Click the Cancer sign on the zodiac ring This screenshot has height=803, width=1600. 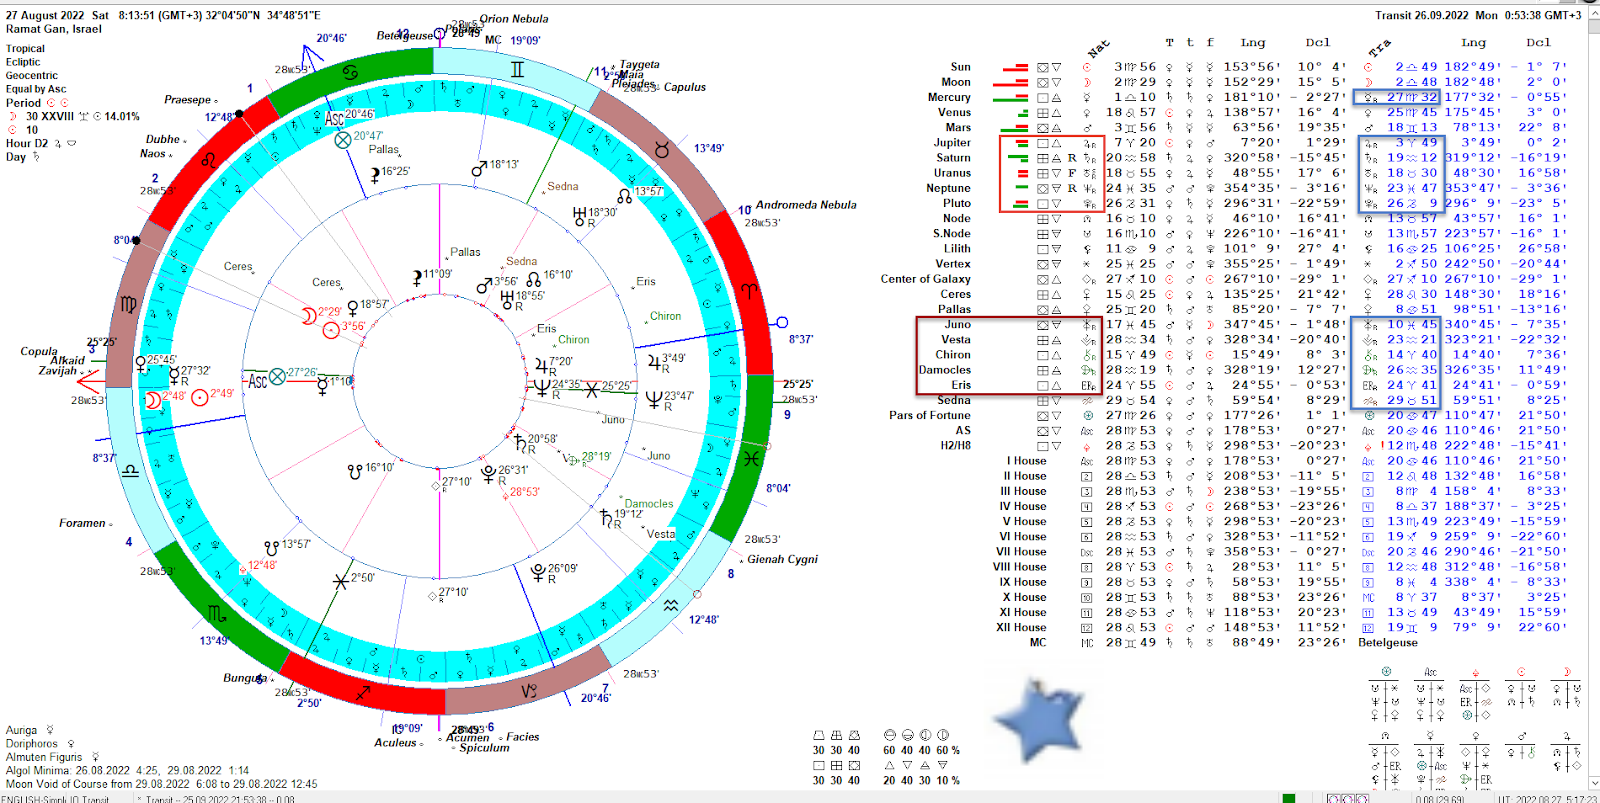coord(351,73)
